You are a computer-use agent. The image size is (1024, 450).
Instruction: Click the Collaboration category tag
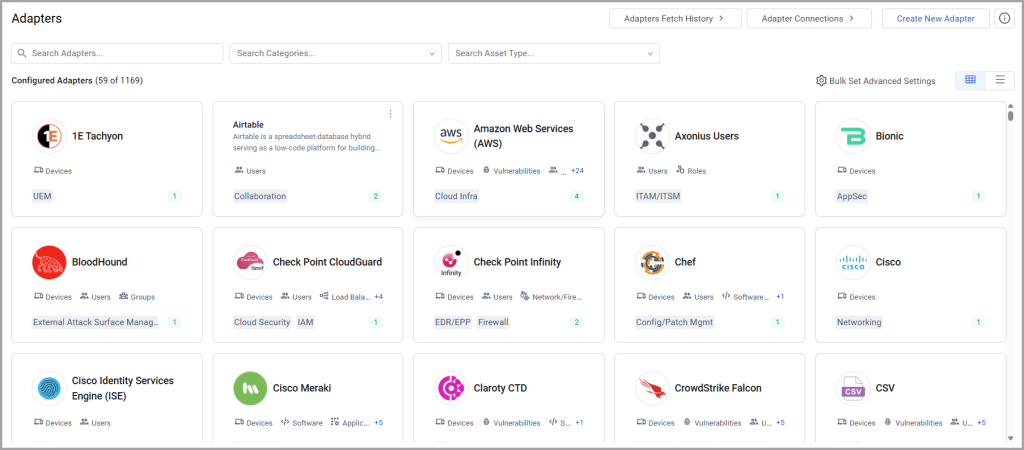[x=260, y=196]
